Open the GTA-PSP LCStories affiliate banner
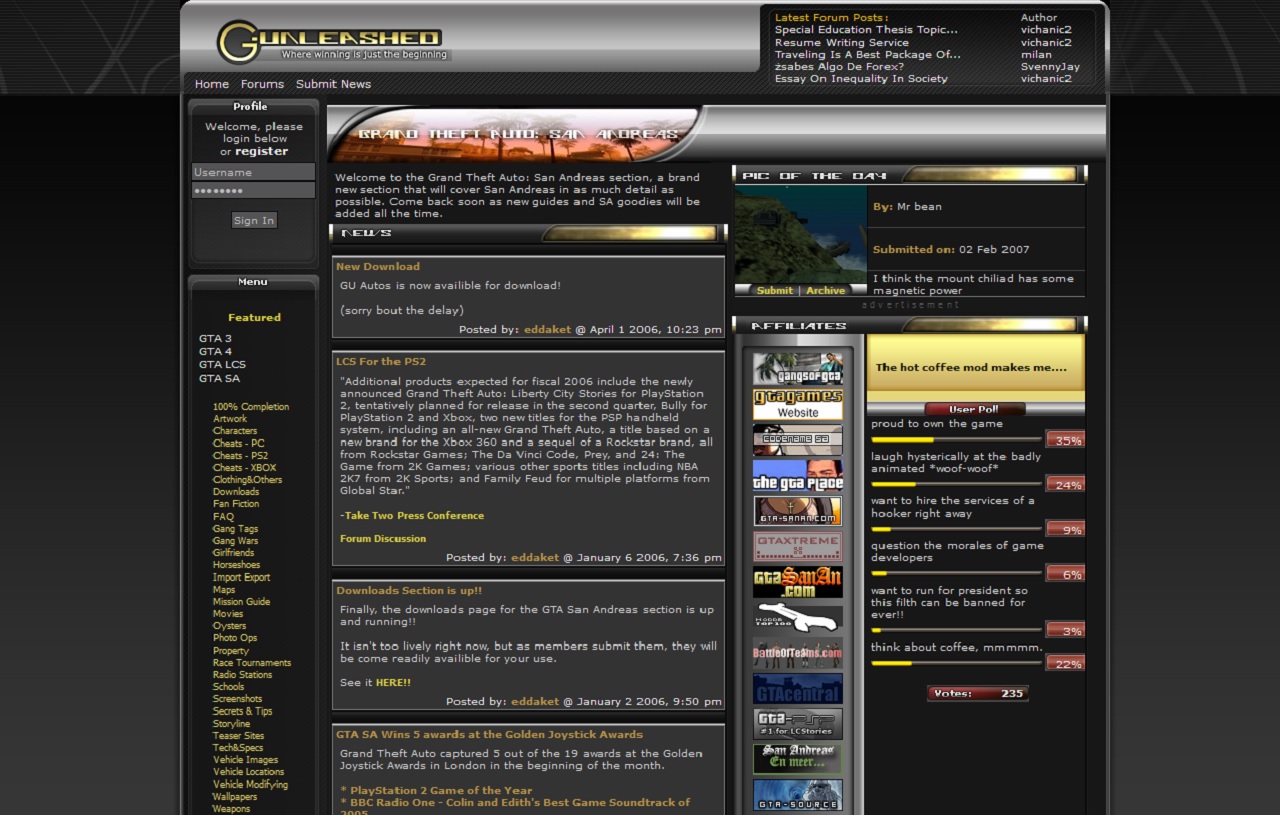The width and height of the screenshot is (1280, 815). tap(797, 724)
